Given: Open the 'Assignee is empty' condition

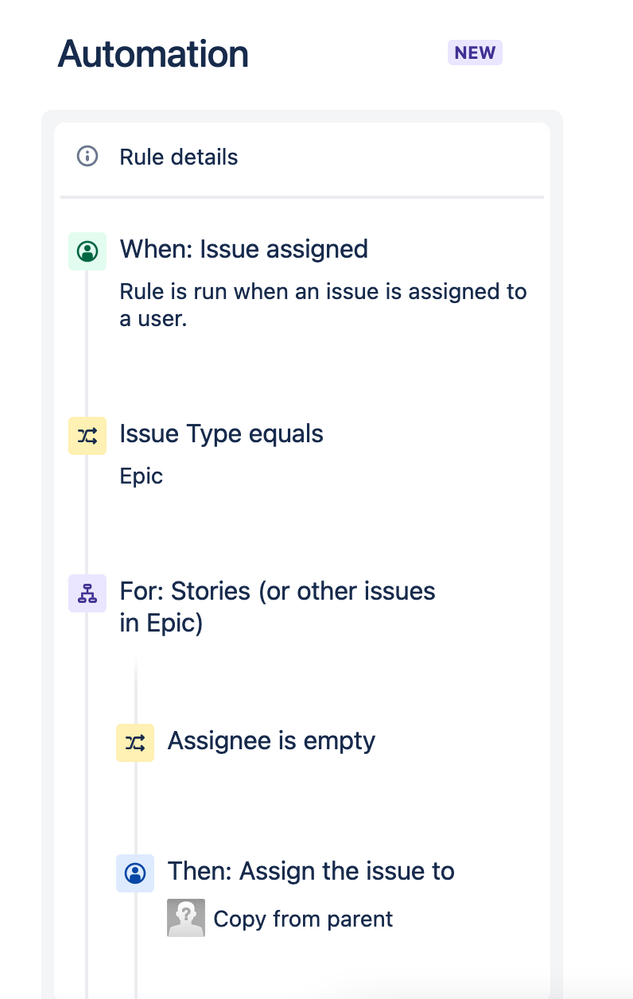Looking at the screenshot, I should [271, 741].
